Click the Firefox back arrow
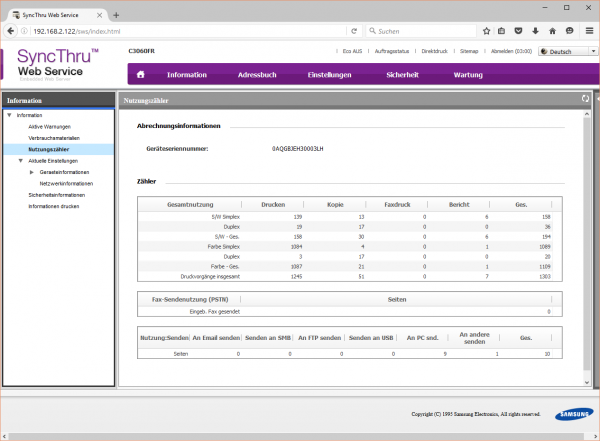 click(9, 31)
